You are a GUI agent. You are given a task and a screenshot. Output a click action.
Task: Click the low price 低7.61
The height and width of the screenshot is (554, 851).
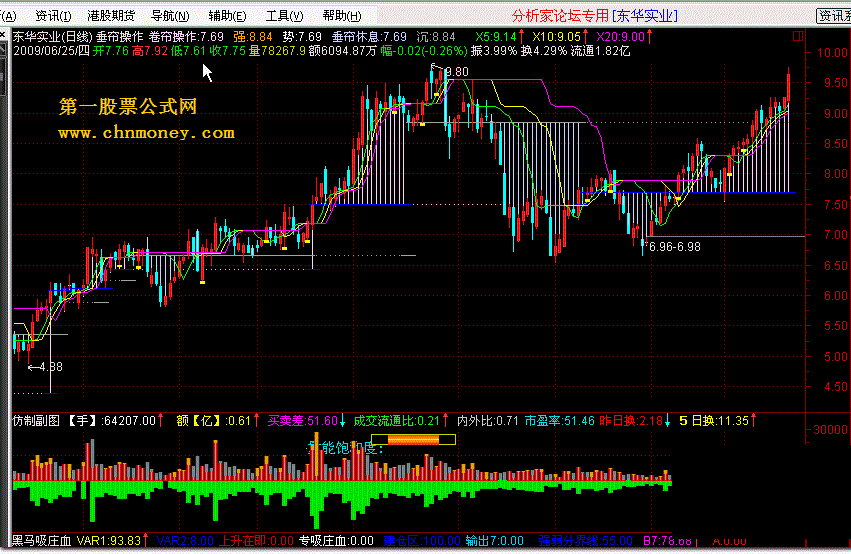[189, 51]
